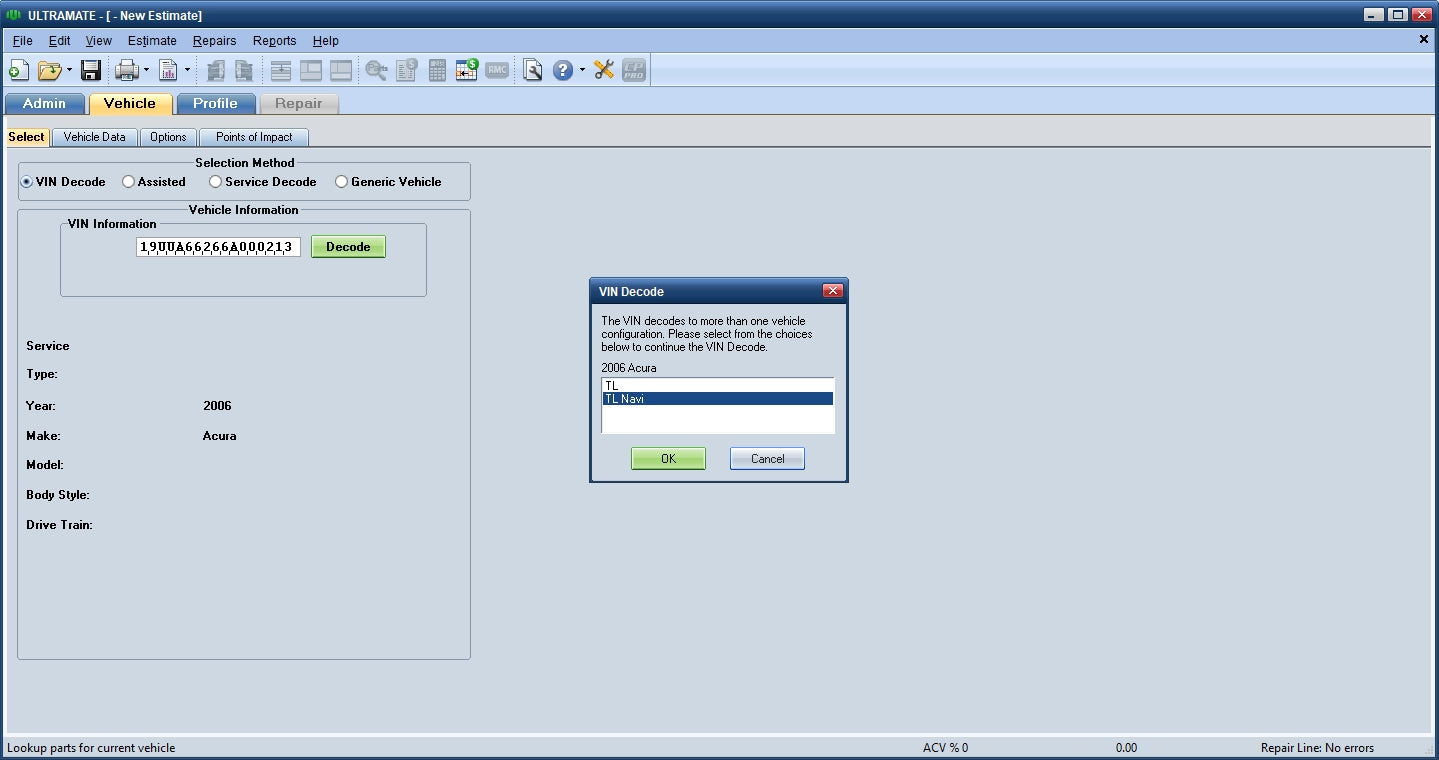Select the TL list item
The width and height of the screenshot is (1439, 760).
[x=718, y=385]
